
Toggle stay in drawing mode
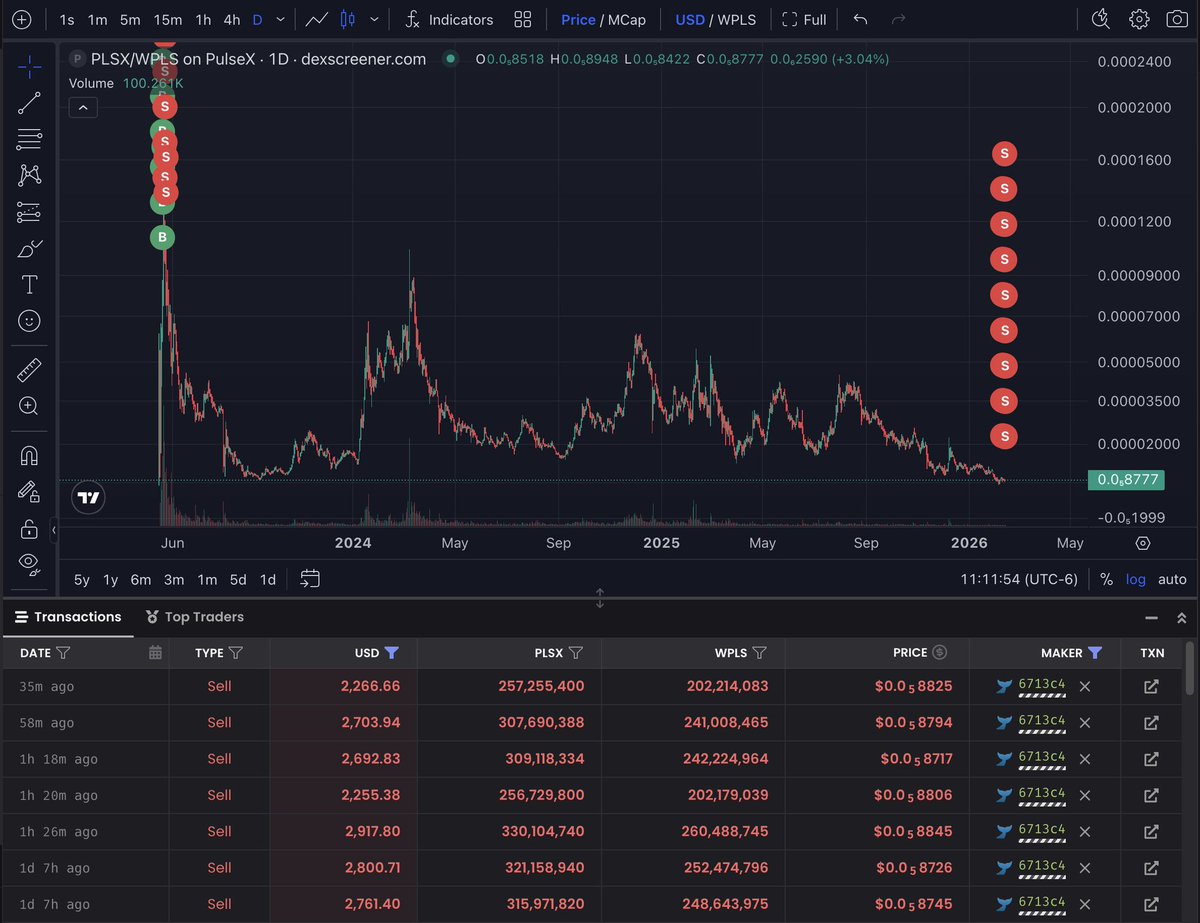[x=29, y=492]
